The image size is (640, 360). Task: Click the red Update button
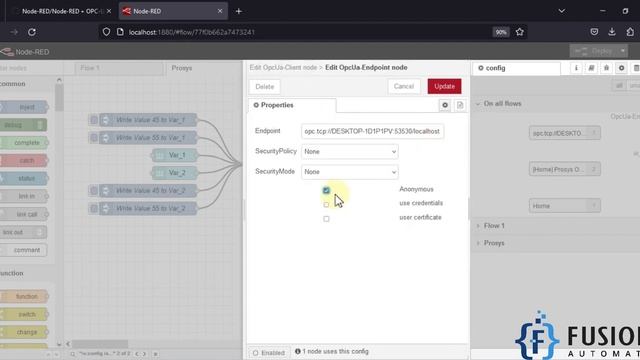444,86
